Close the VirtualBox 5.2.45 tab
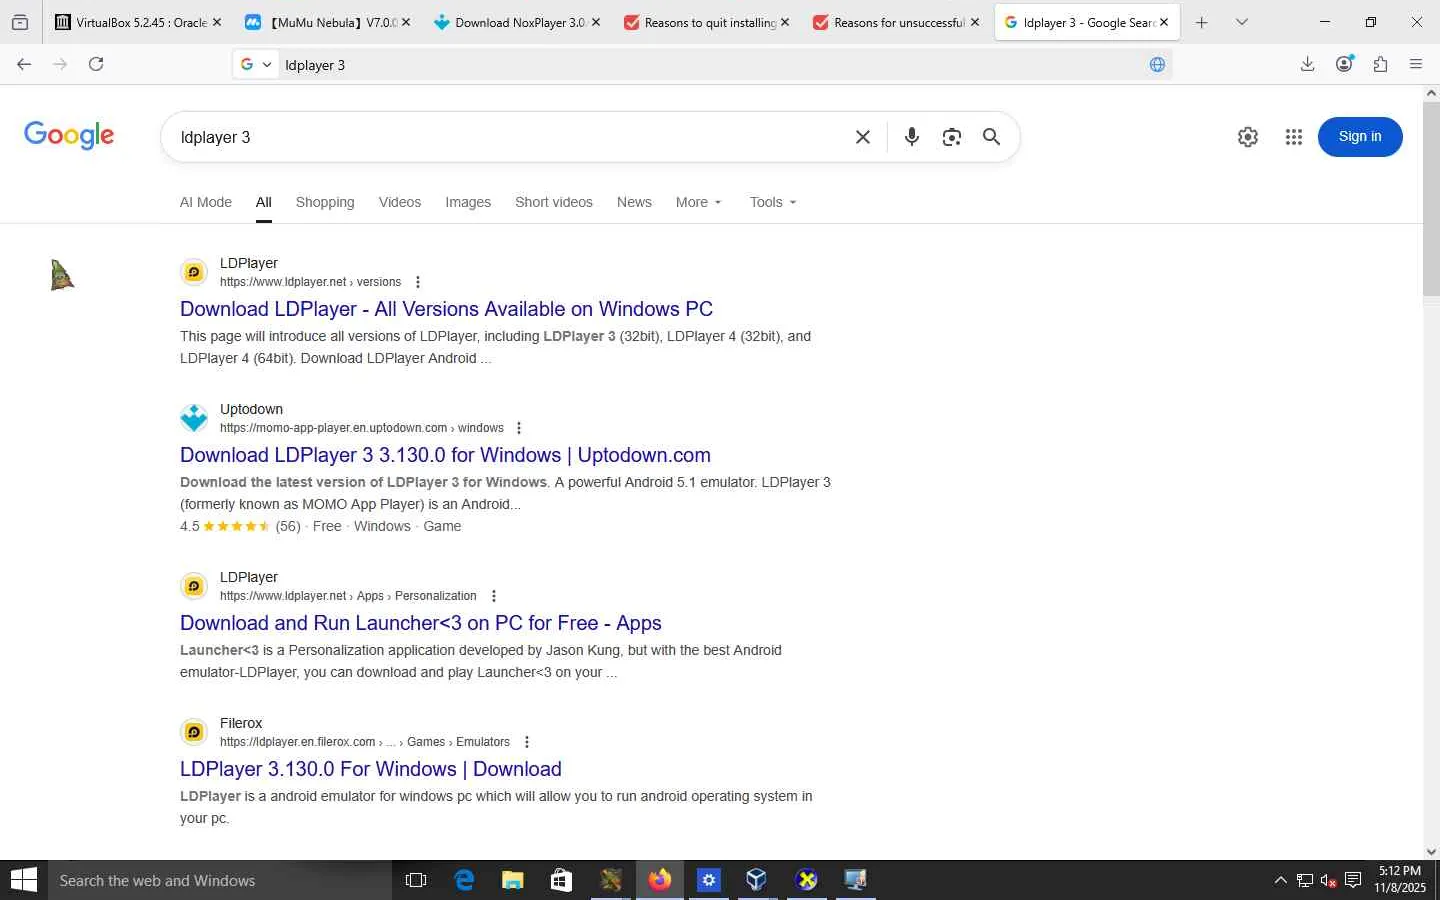This screenshot has width=1440, height=900. tap(217, 22)
